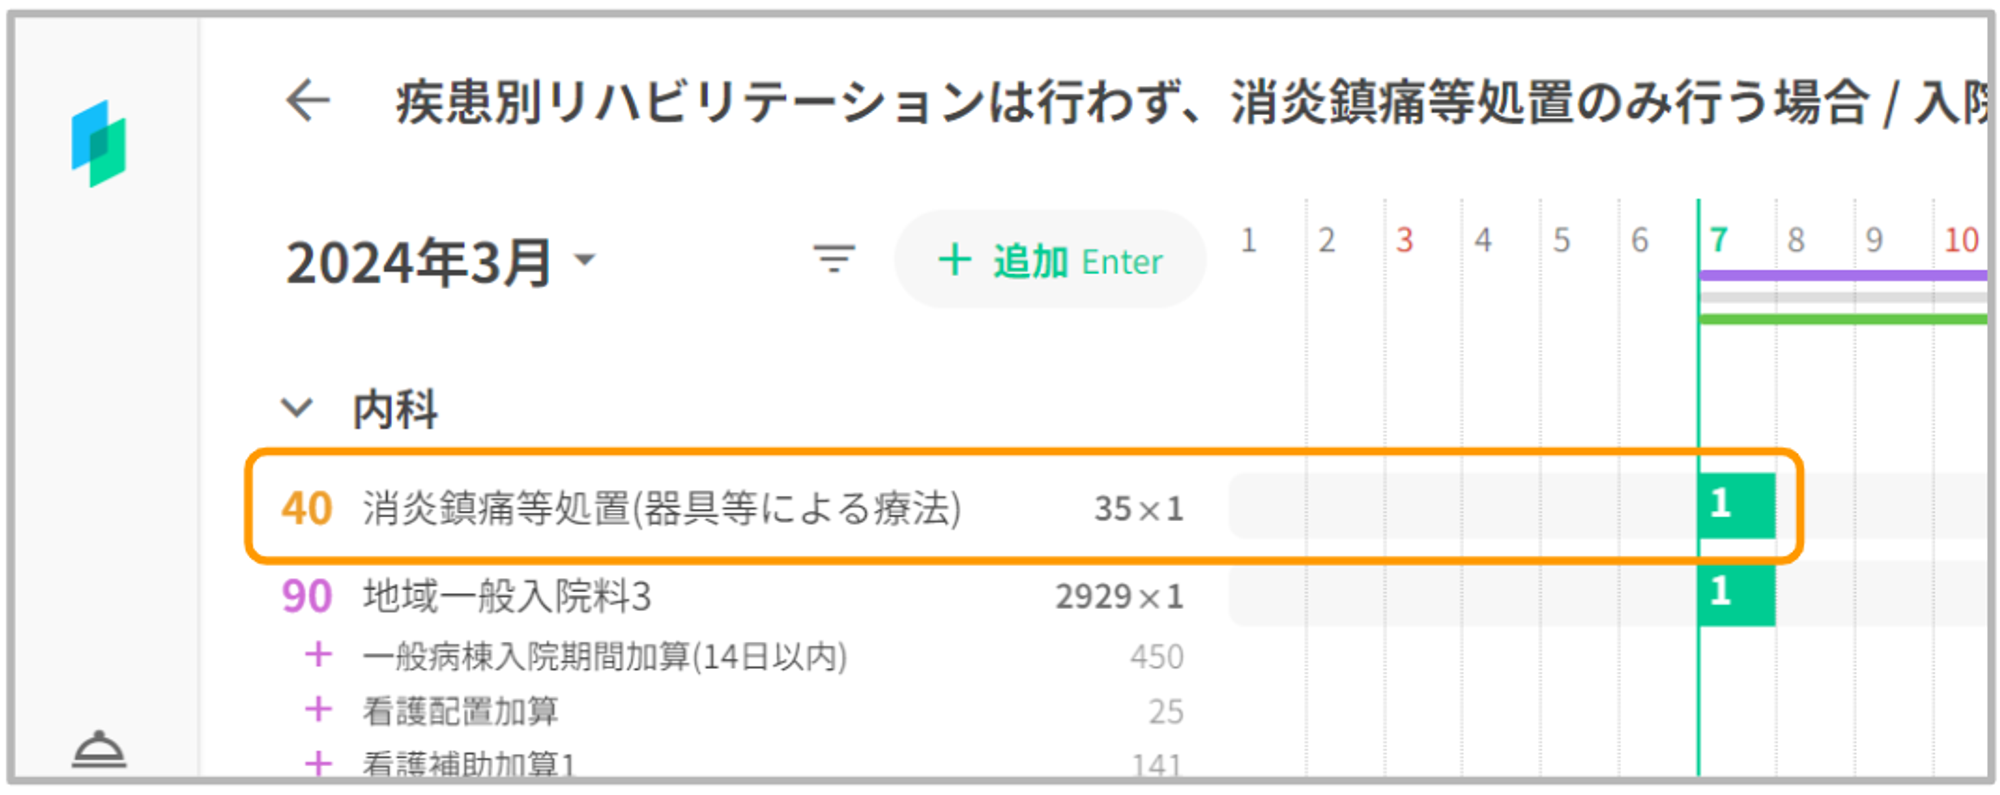Screen dimensions: 2000x795
Task: Select day 7 in the calendar header
Action: [1718, 240]
